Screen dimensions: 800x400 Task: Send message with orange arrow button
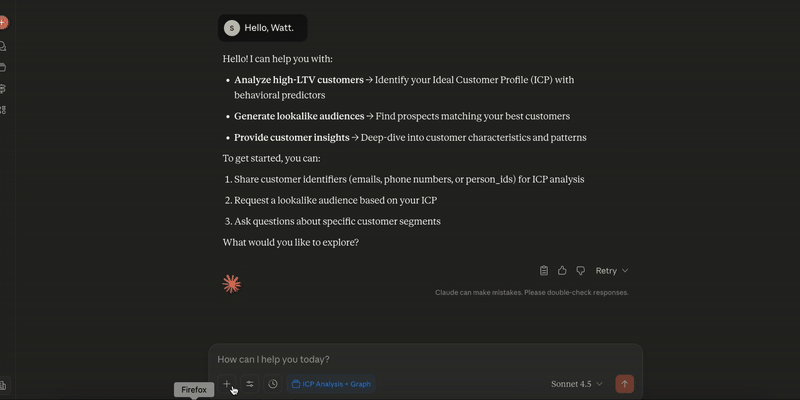pos(624,384)
